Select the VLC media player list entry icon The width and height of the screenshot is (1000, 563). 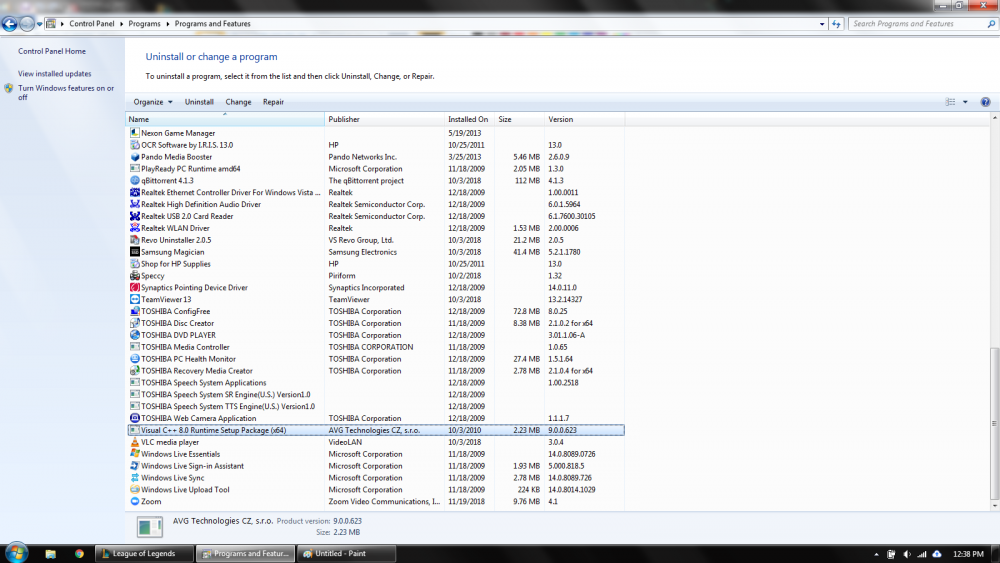point(134,442)
